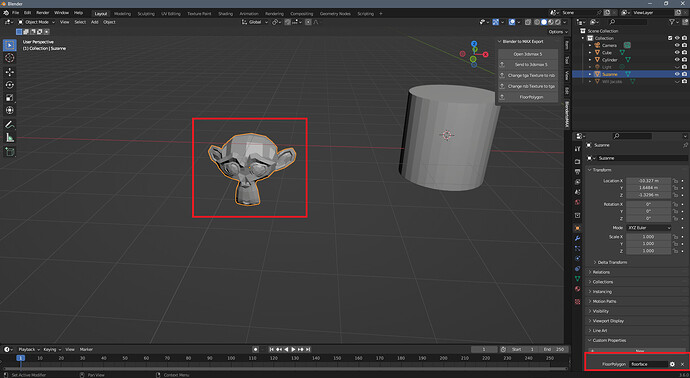The height and width of the screenshot is (378, 690).
Task: Open the World properties tab icon
Action: pos(577,202)
